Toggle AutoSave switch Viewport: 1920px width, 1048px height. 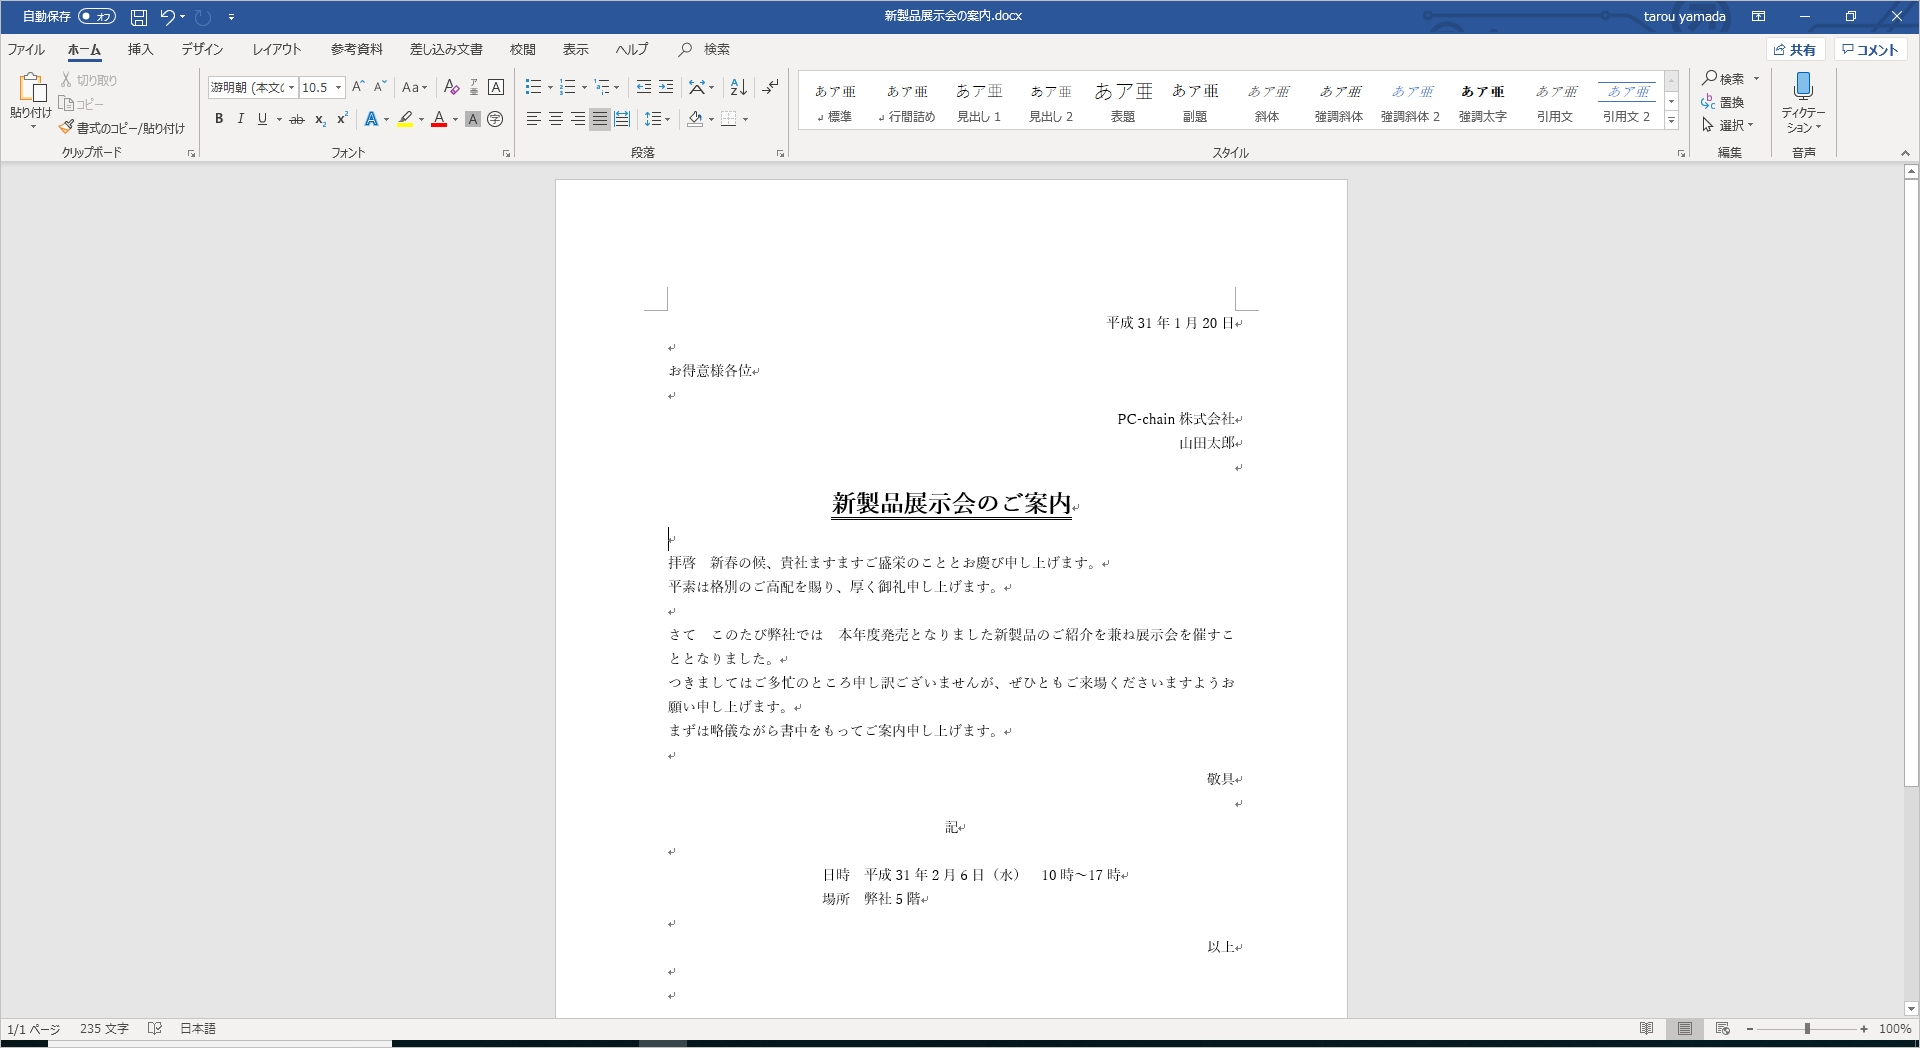97,17
